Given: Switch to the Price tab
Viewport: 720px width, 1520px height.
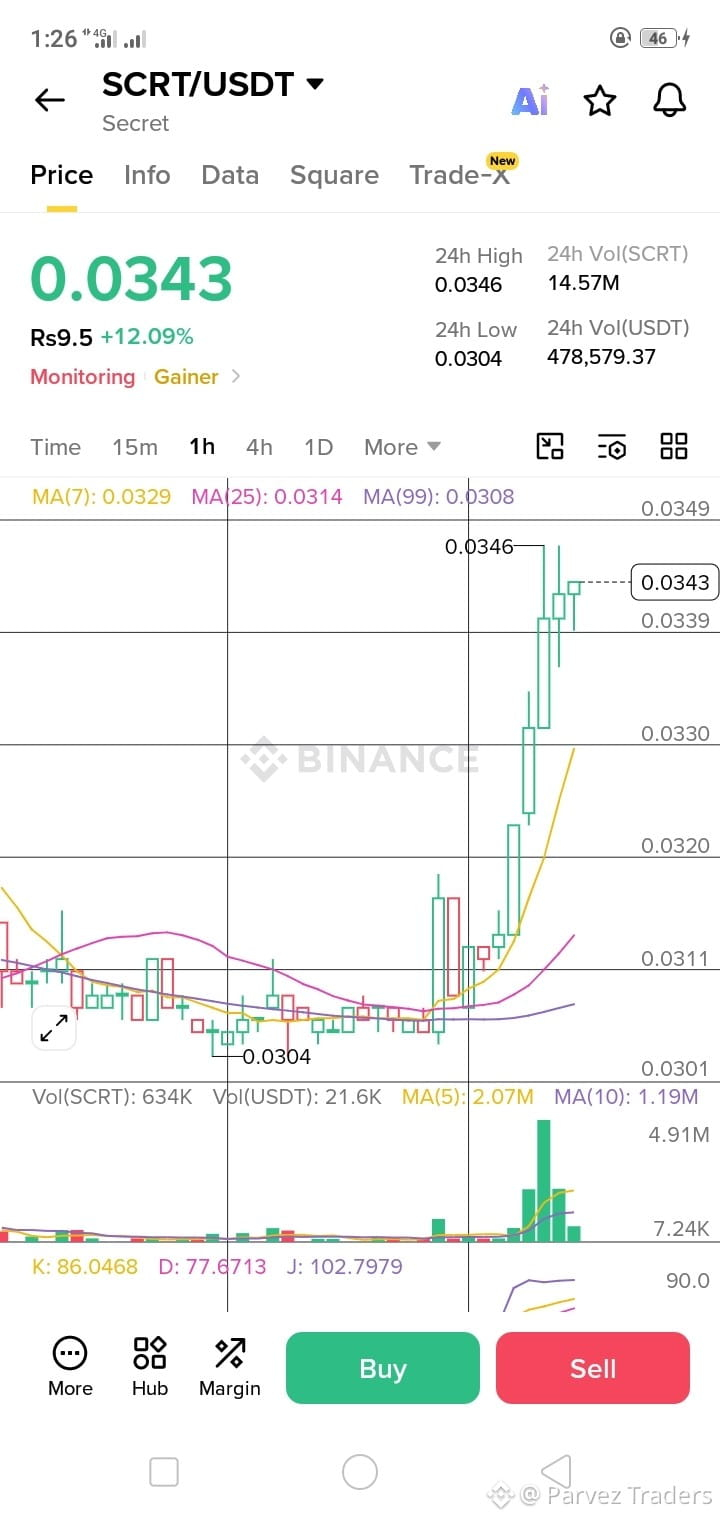Looking at the screenshot, I should [x=62, y=175].
